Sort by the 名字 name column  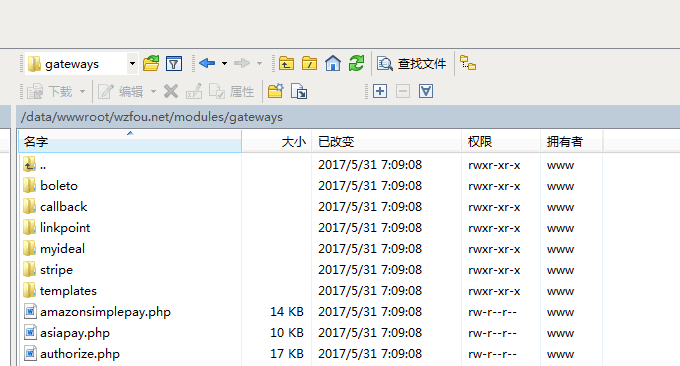click(130, 142)
